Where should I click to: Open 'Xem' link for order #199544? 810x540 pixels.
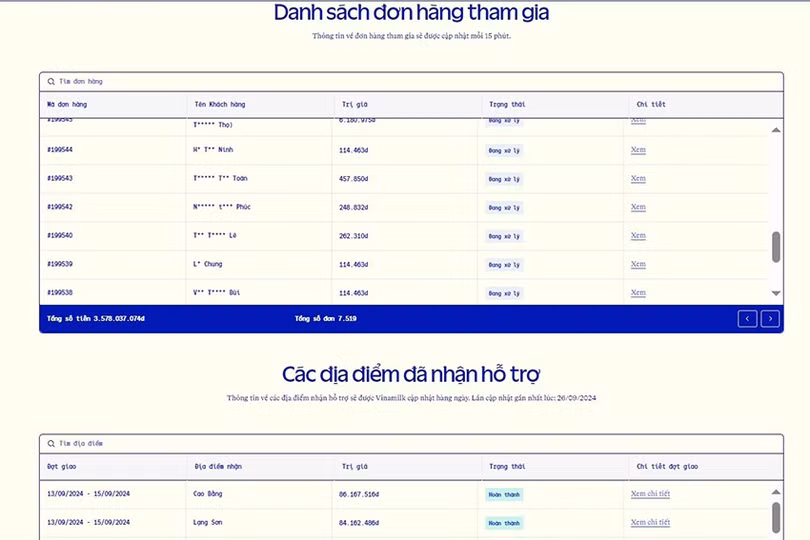pyautogui.click(x=638, y=150)
